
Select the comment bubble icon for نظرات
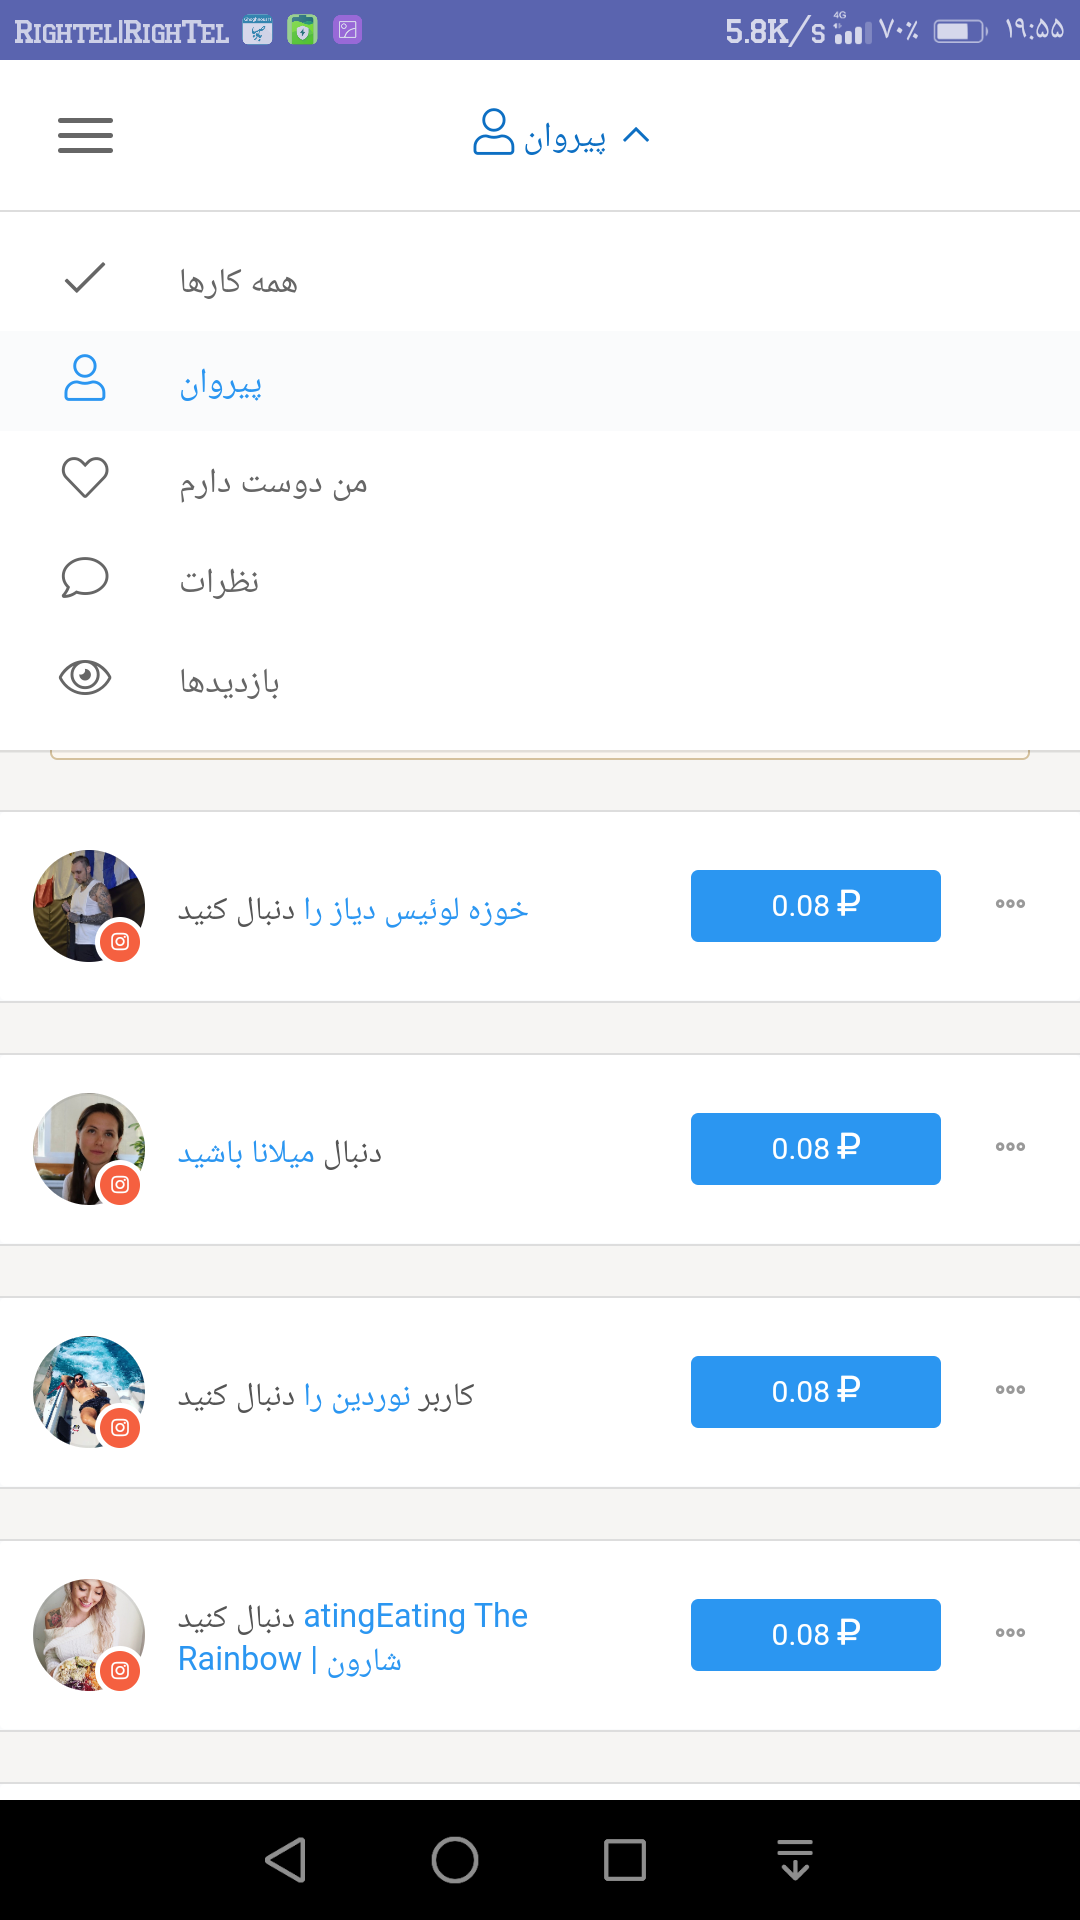coord(86,578)
